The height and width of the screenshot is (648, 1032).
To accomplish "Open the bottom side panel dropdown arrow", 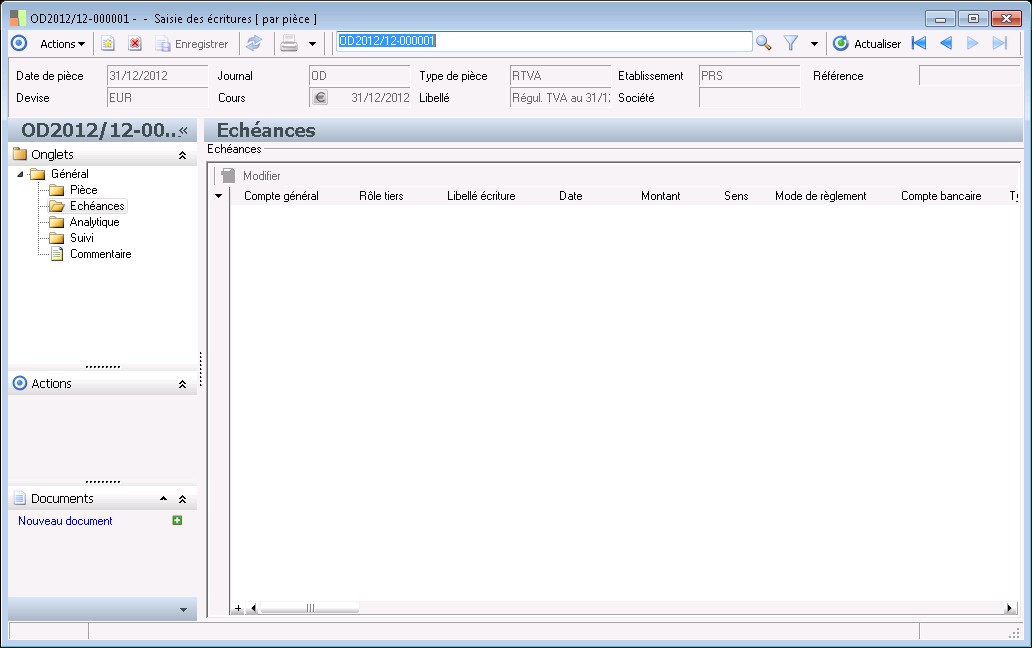I will click(183, 610).
